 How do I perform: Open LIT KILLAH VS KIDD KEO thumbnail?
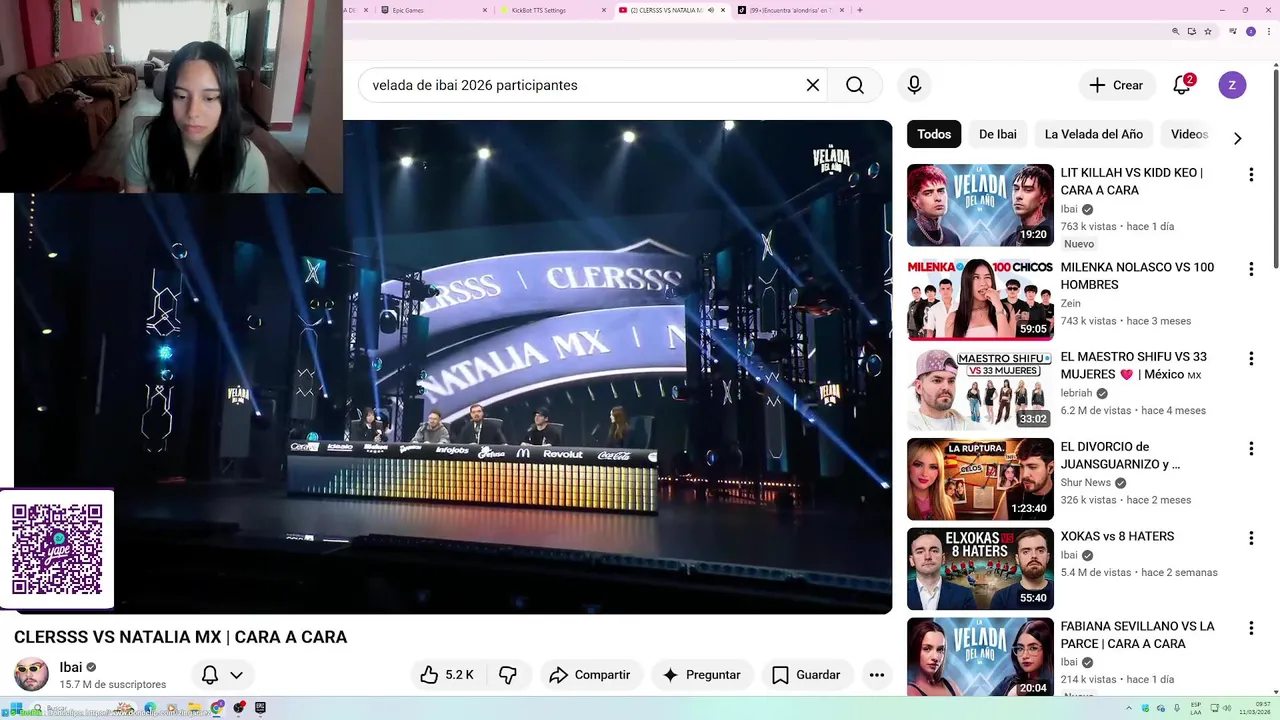tap(980, 205)
